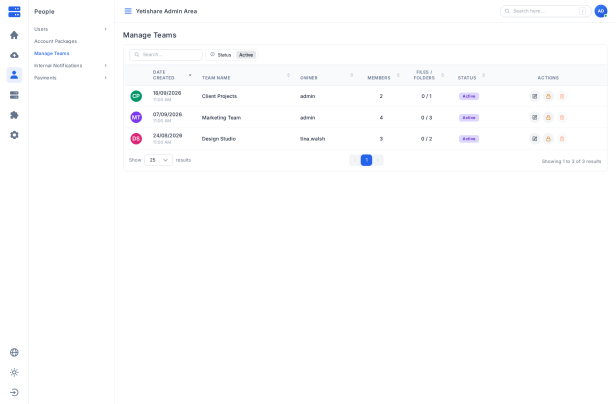Click the DS team avatar

pyautogui.click(x=136, y=138)
